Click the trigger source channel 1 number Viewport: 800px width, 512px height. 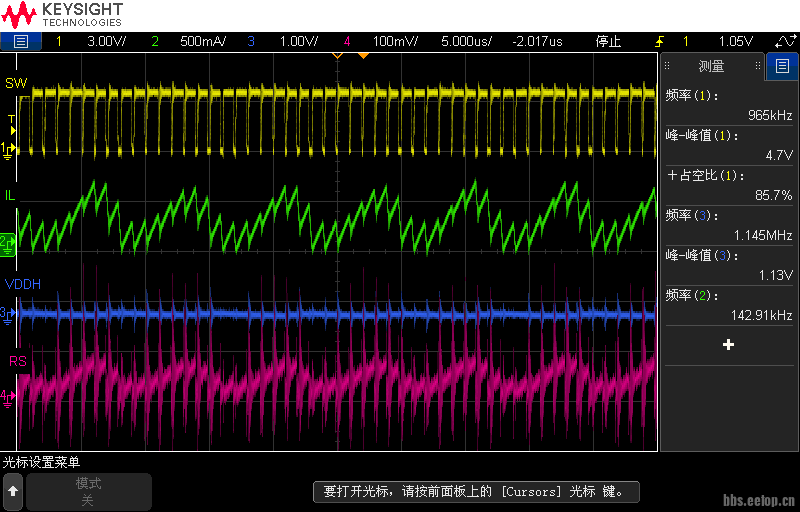pos(685,41)
